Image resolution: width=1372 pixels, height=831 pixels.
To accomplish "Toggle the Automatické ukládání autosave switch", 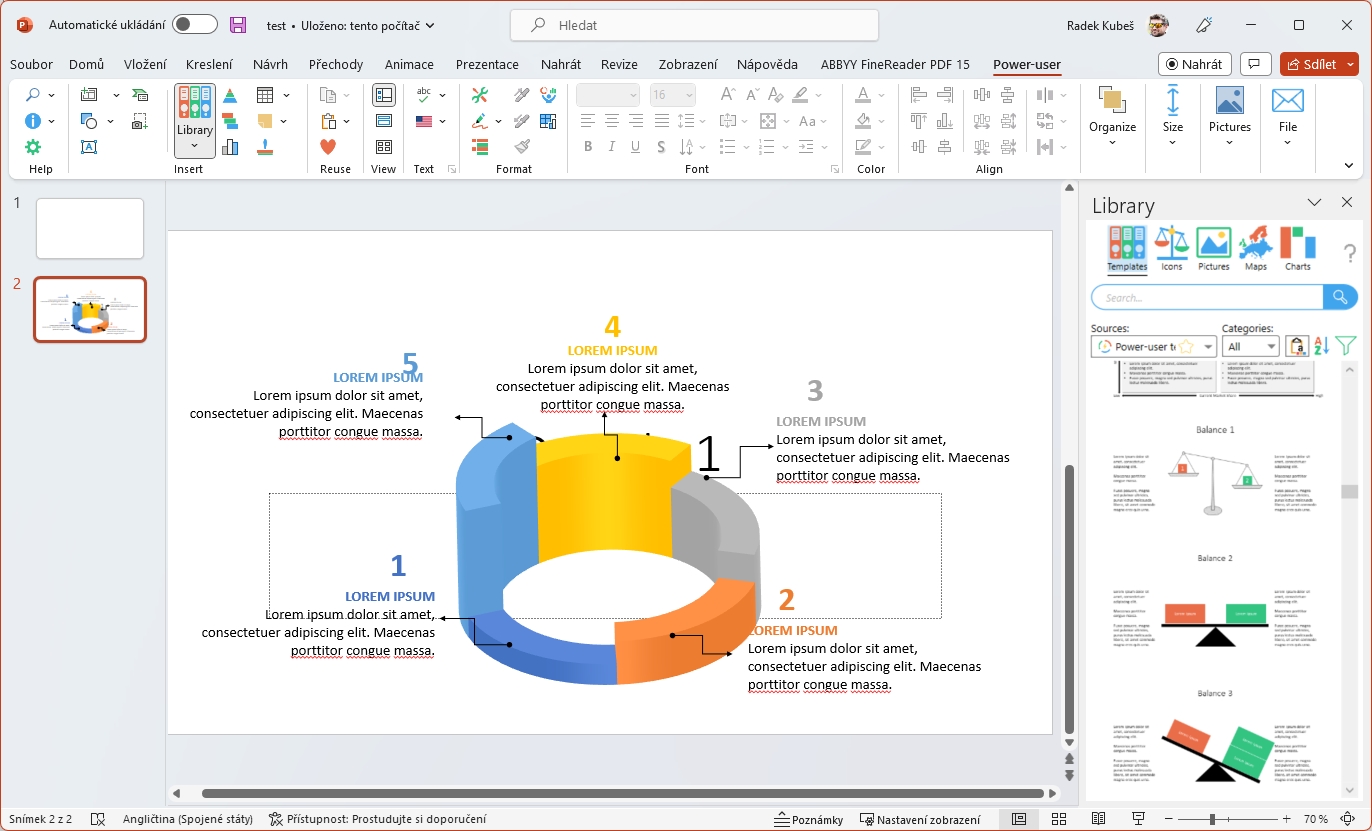I will pos(194,25).
